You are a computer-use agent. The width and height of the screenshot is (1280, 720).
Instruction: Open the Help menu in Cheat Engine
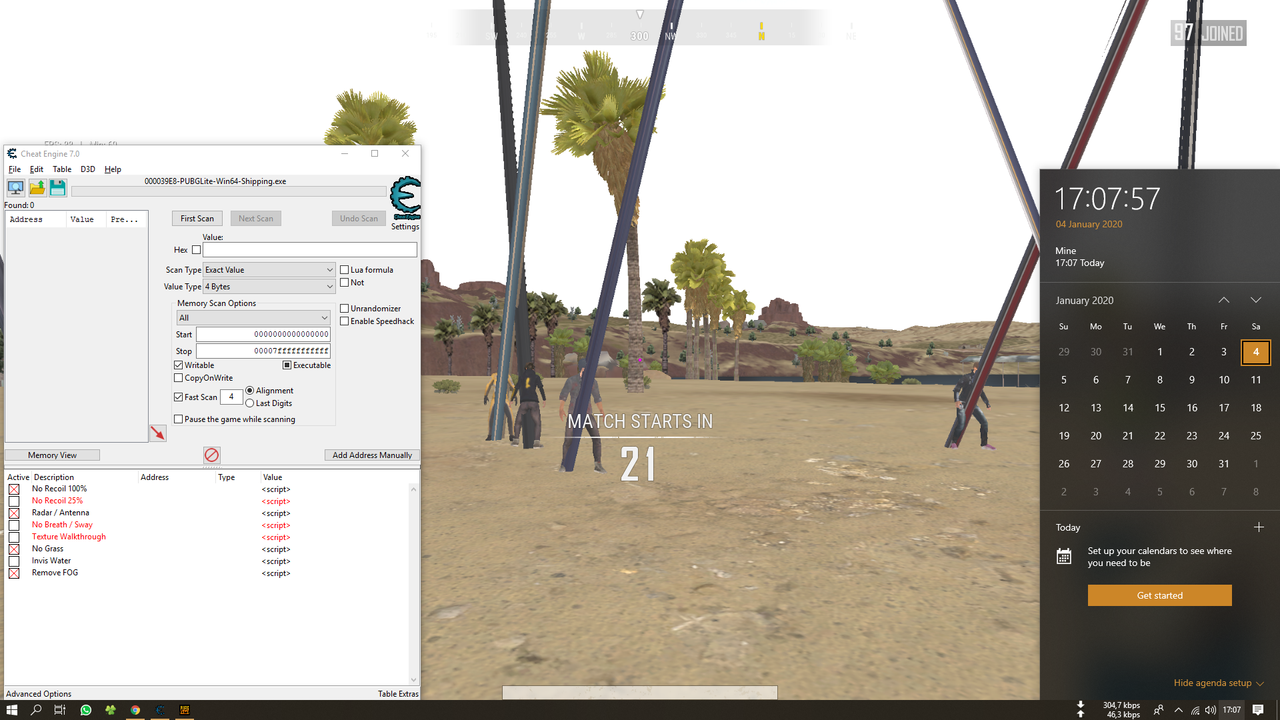tap(113, 170)
